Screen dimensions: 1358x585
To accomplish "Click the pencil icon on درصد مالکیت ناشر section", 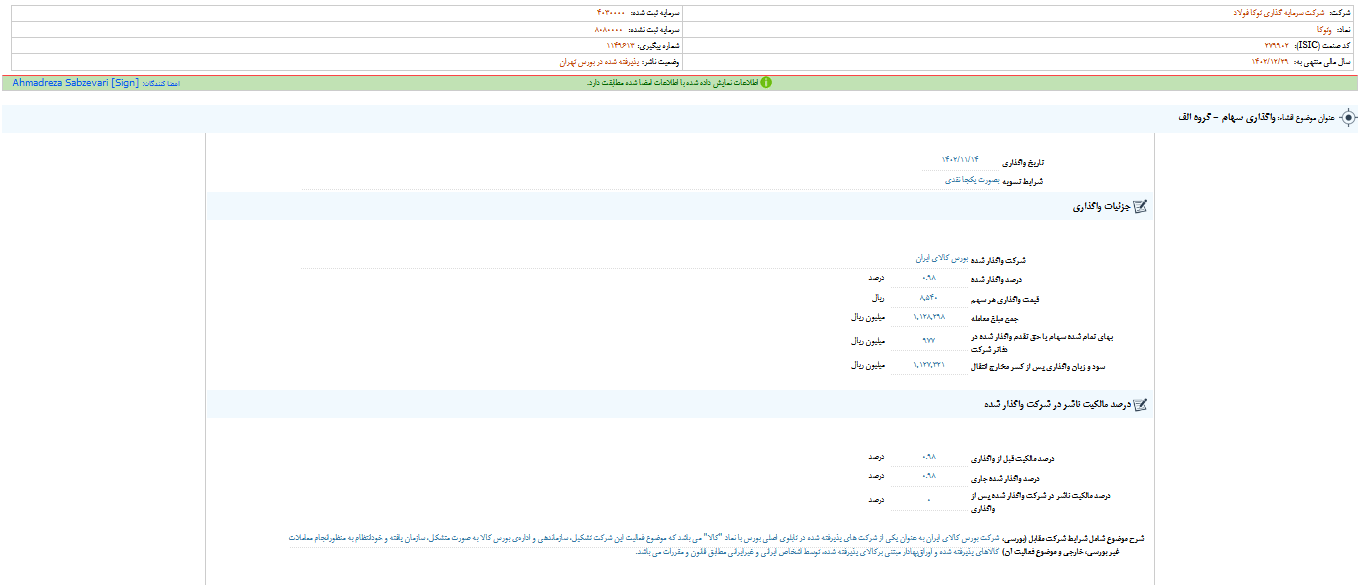I will coord(1138,403).
